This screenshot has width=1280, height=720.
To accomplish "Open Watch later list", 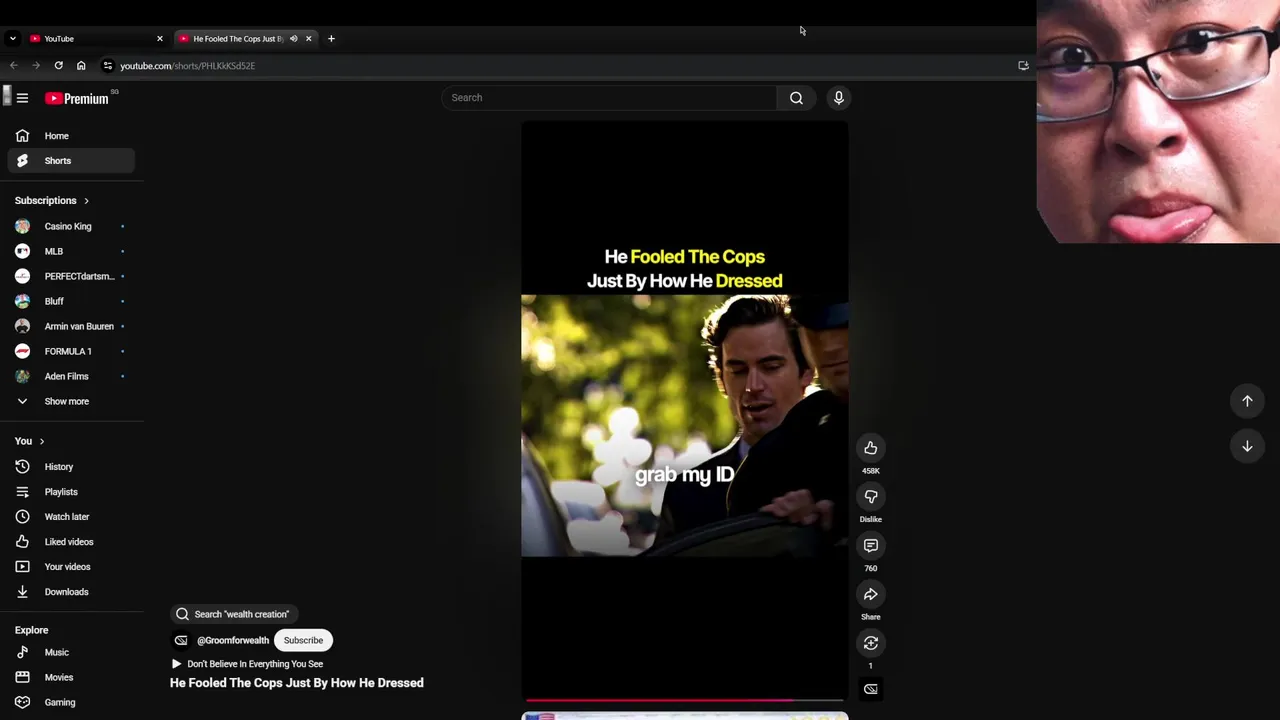I will [71, 517].
